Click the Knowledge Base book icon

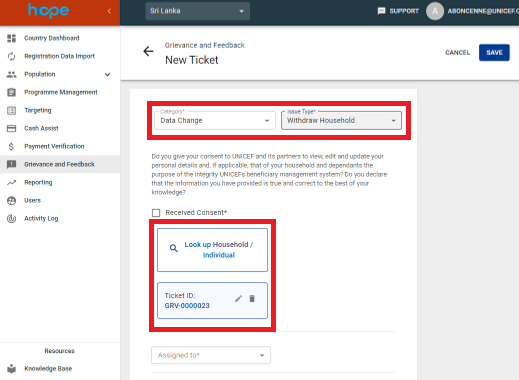pos(11,369)
